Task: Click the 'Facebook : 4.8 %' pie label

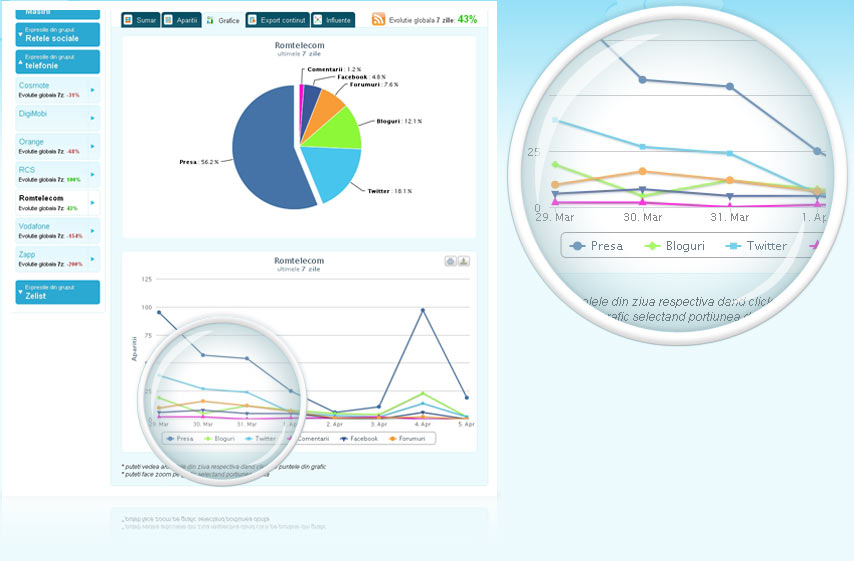Action: coord(361,77)
